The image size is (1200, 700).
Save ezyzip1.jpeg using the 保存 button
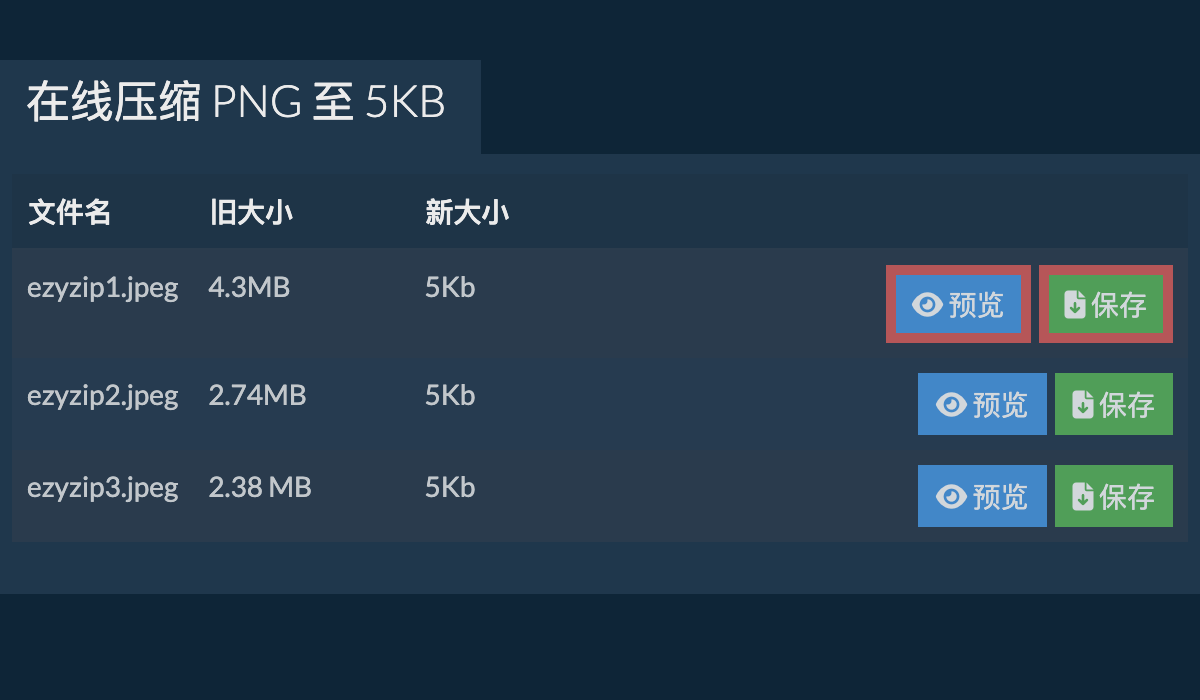(1106, 304)
